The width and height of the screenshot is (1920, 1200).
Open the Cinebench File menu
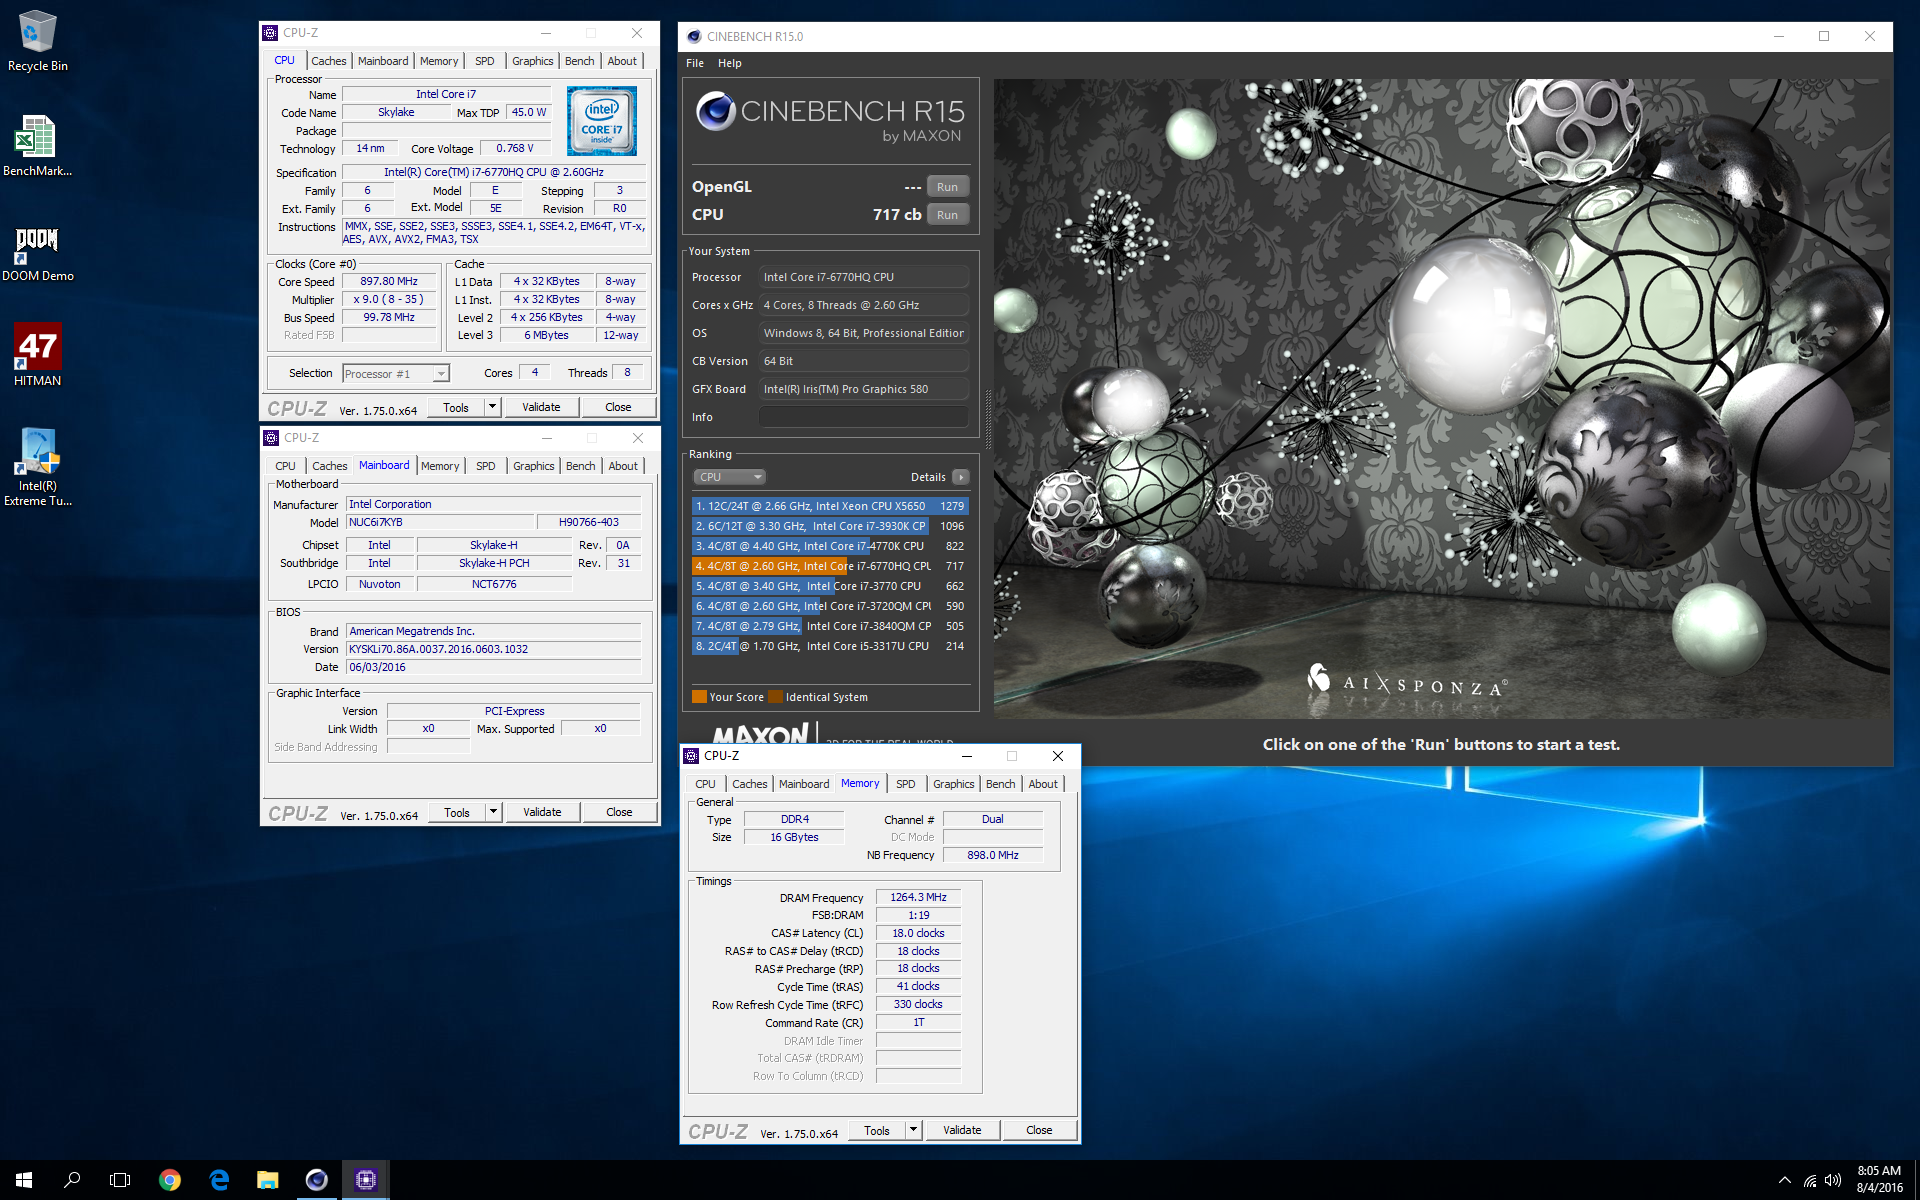click(x=695, y=63)
